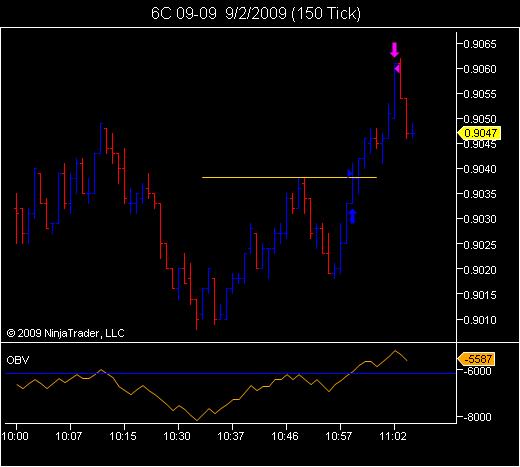Click the 10:46 time axis label

[x=285, y=436]
